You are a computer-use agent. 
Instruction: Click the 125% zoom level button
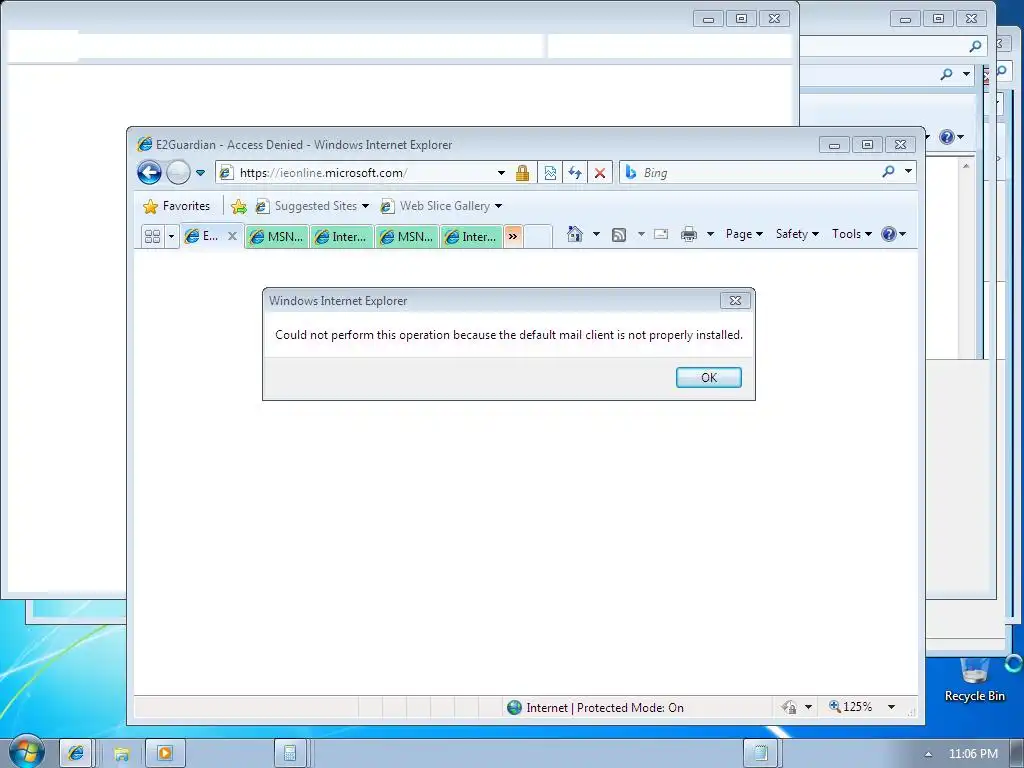click(x=850, y=707)
